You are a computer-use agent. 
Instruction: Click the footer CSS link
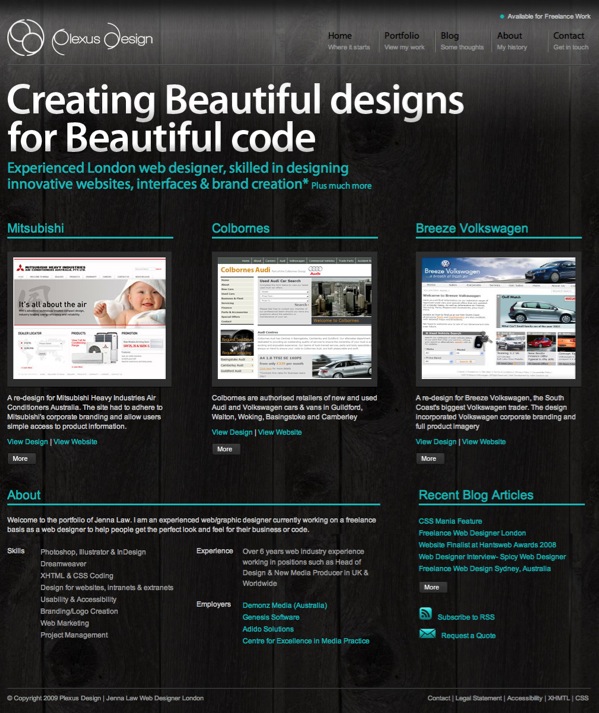tap(582, 698)
